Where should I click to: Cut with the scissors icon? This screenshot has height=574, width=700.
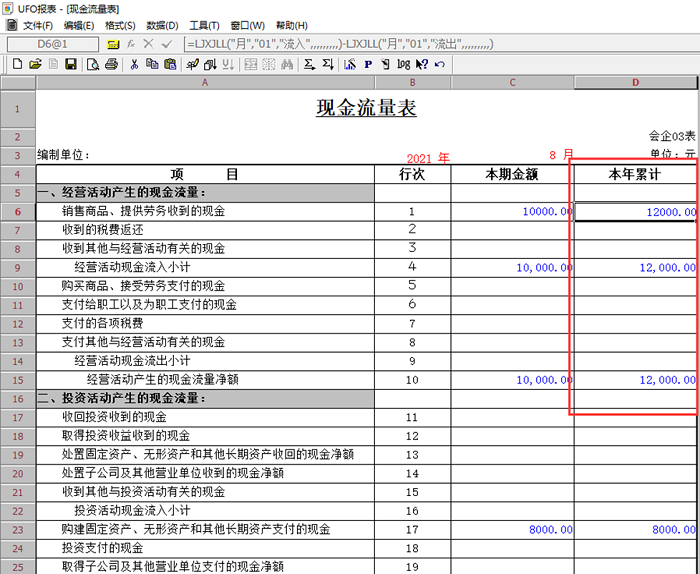tap(134, 64)
